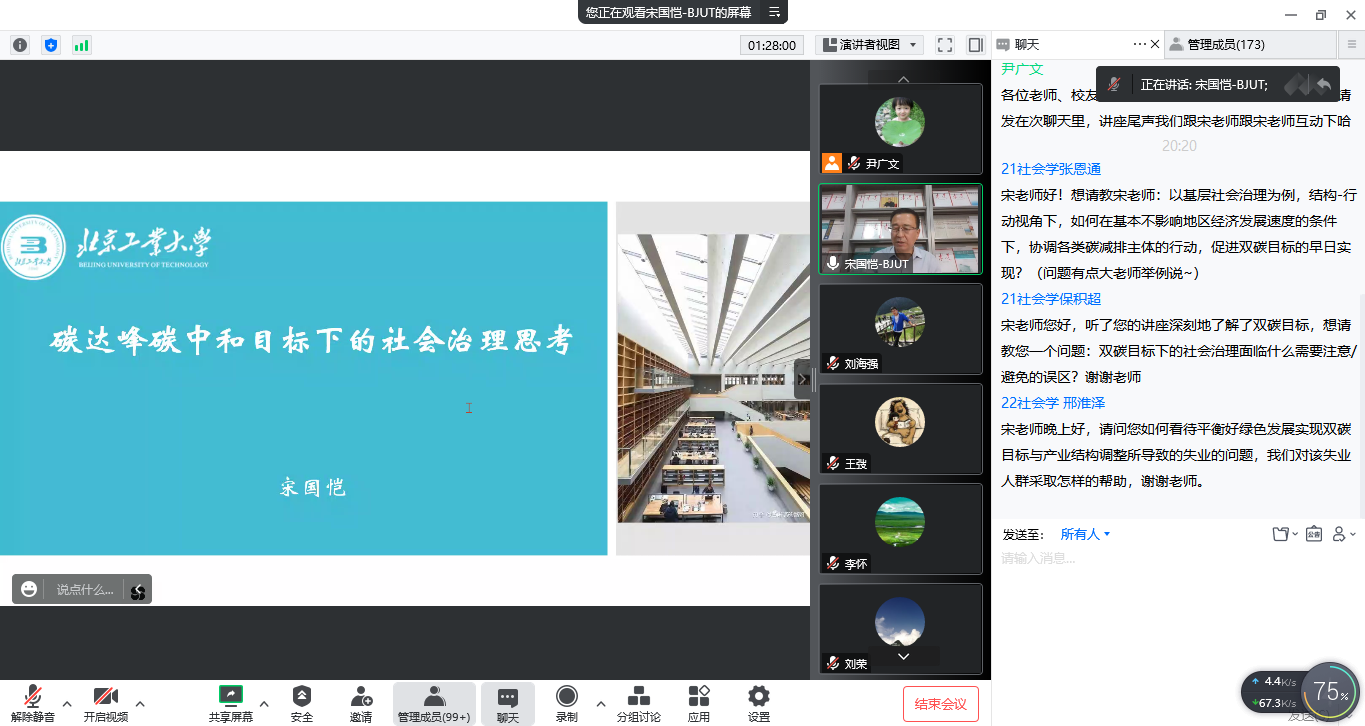1365x726 pixels.
Task: Open Settings (设置) gear icon
Action: click(x=759, y=703)
